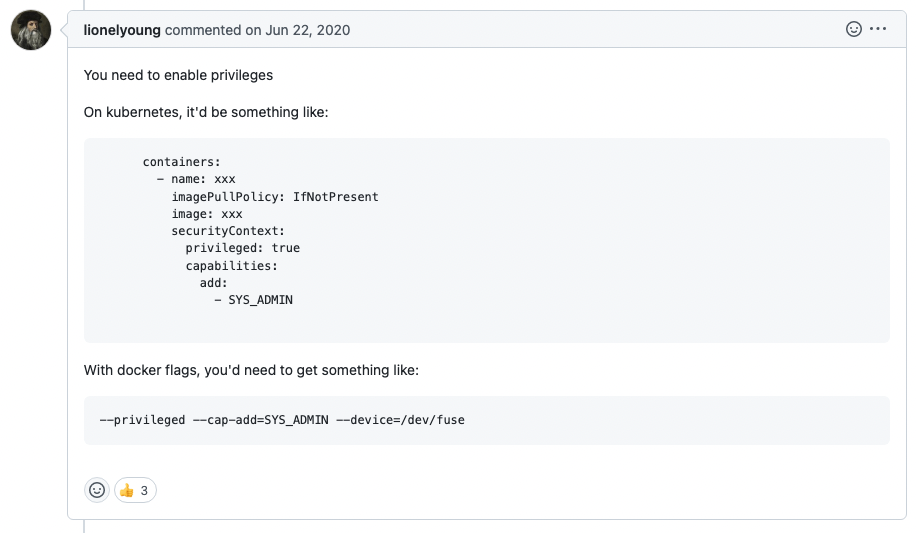
Task: Click "--privileged" in the docker flags block
Action: (142, 420)
